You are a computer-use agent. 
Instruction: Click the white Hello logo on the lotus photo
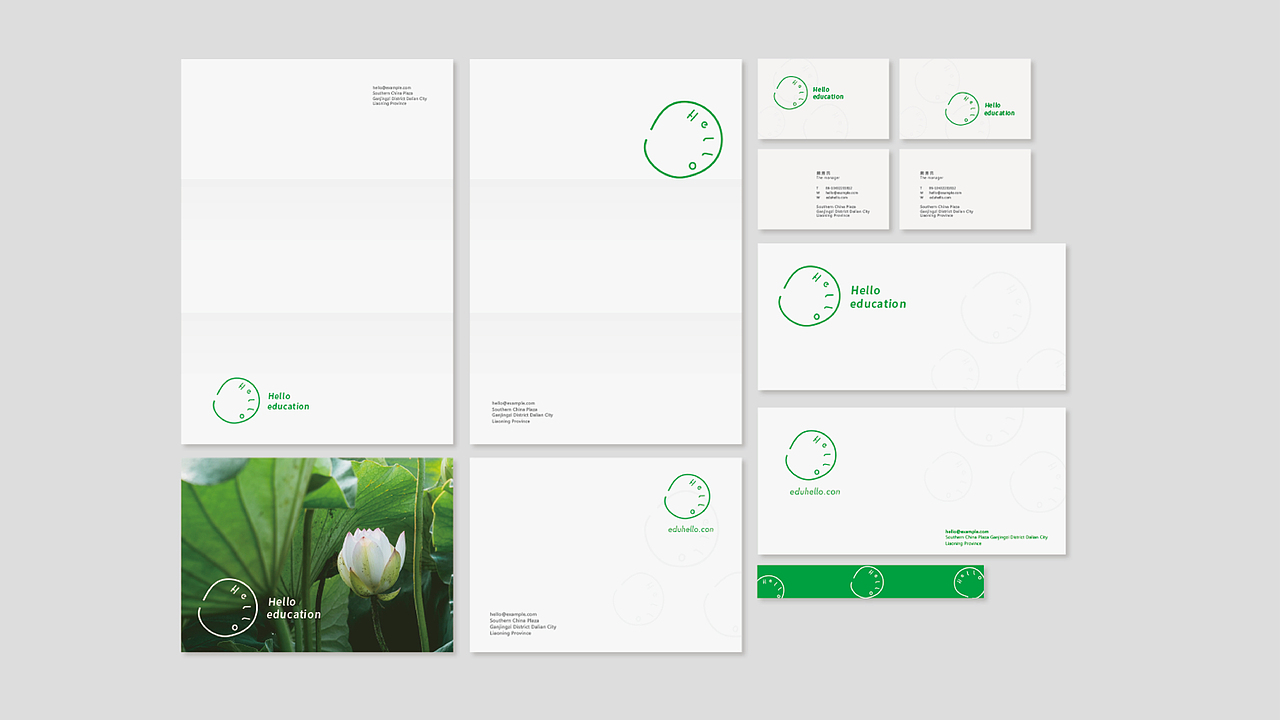(x=229, y=607)
